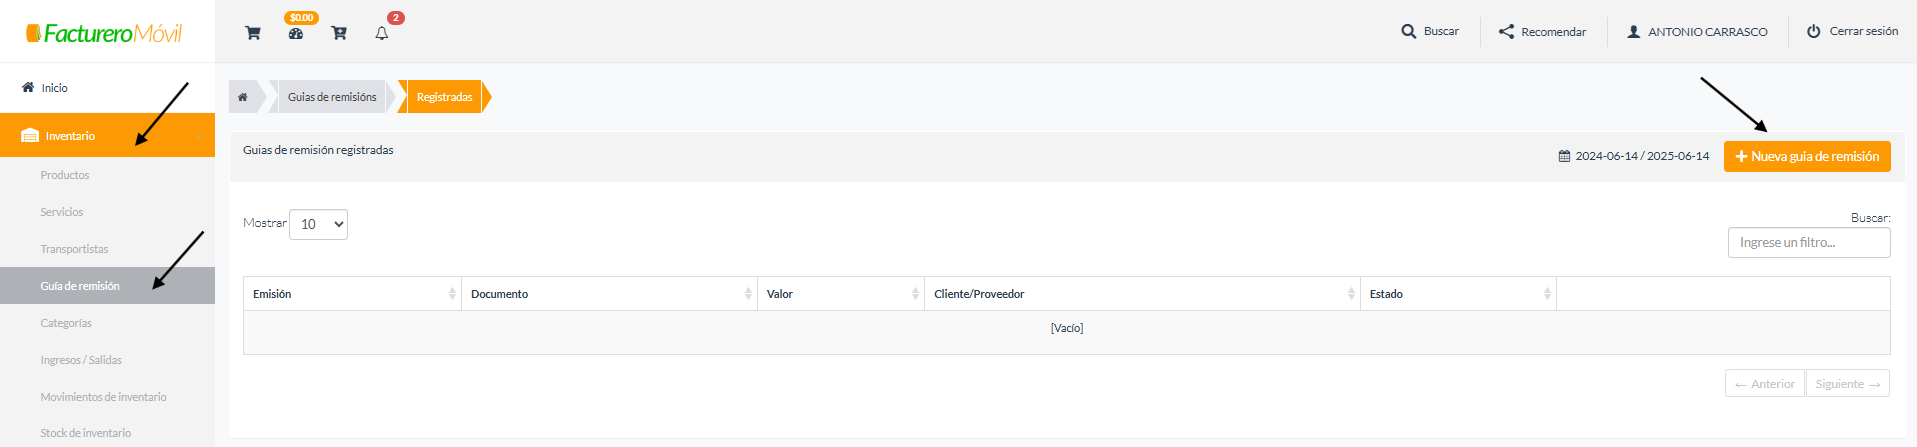Click the home icon in the breadcrumb
Viewport: 1917px width, 447px height.
point(242,97)
